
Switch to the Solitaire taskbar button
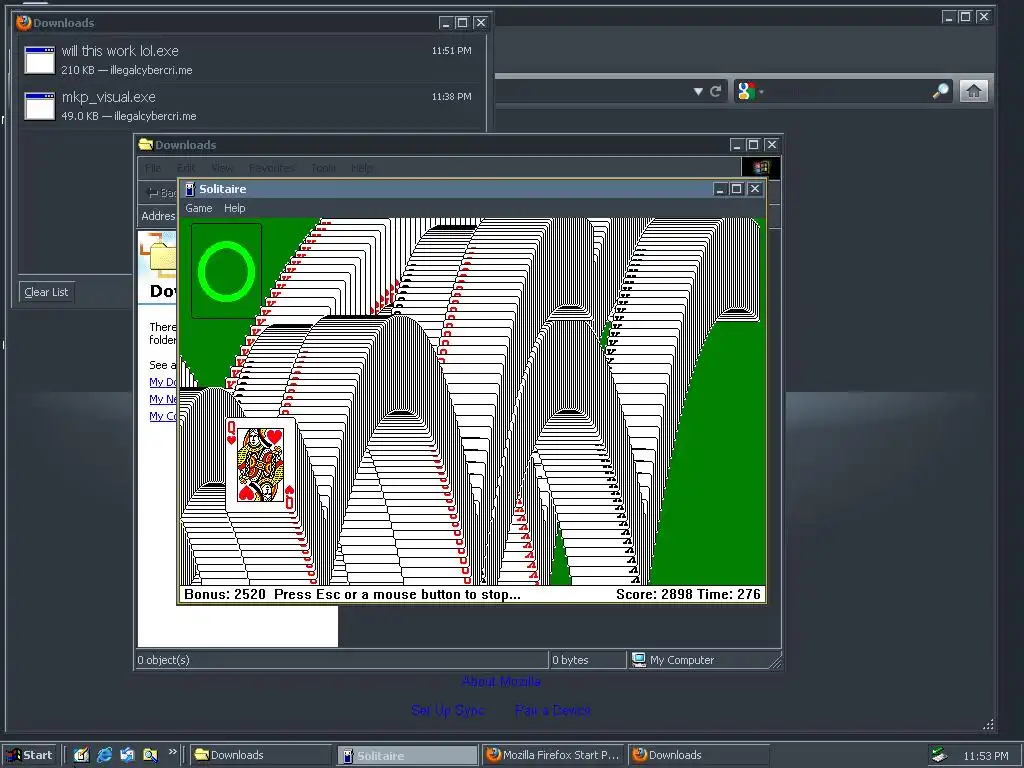pyautogui.click(x=408, y=755)
